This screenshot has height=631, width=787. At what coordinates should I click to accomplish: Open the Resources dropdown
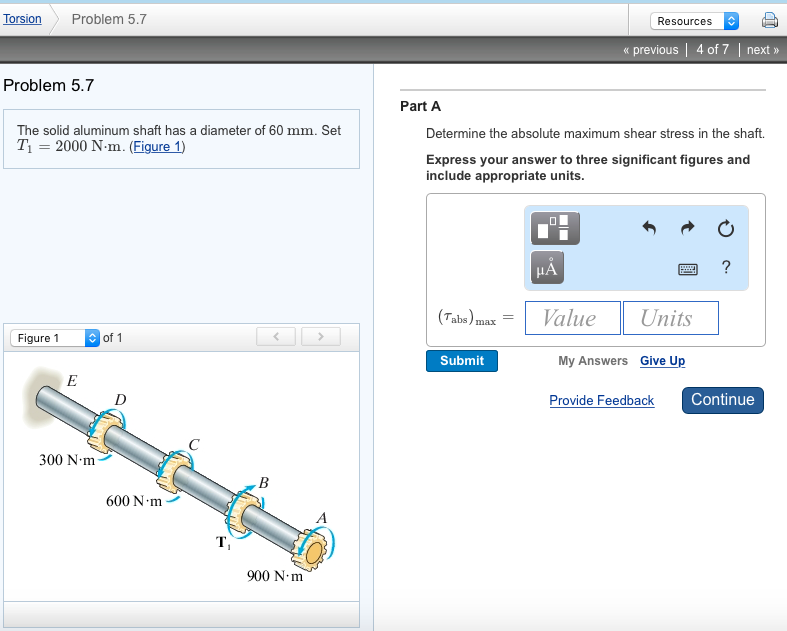(695, 21)
